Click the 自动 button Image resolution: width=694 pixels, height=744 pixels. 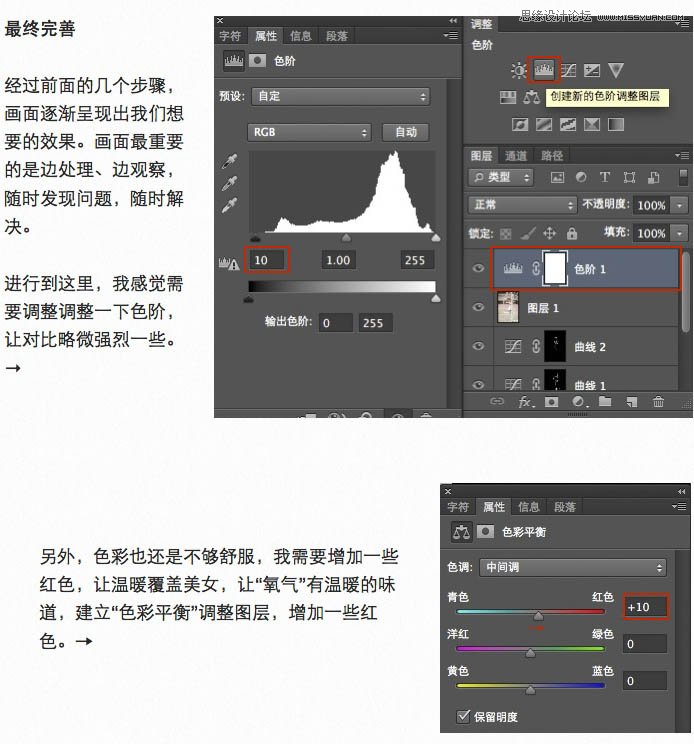pyautogui.click(x=406, y=132)
